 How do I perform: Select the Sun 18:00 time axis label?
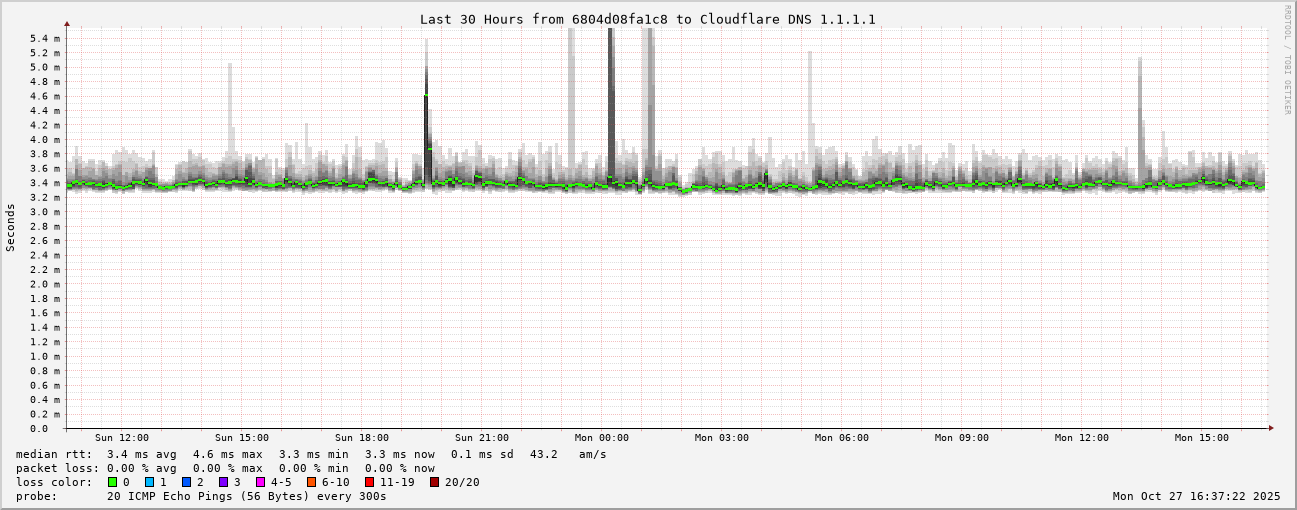coord(362,438)
